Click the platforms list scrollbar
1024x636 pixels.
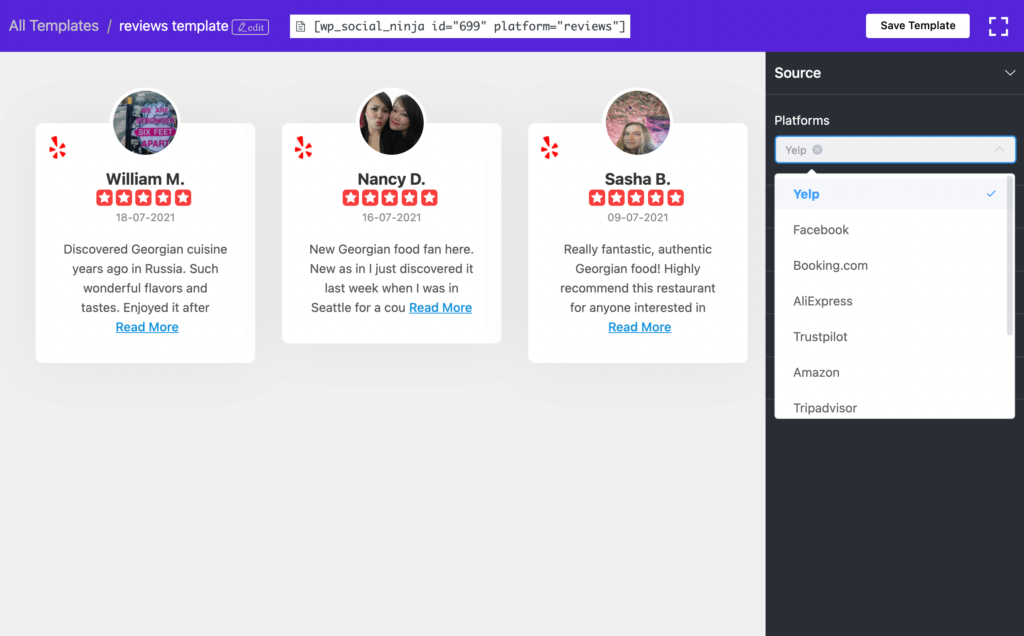(1010, 258)
